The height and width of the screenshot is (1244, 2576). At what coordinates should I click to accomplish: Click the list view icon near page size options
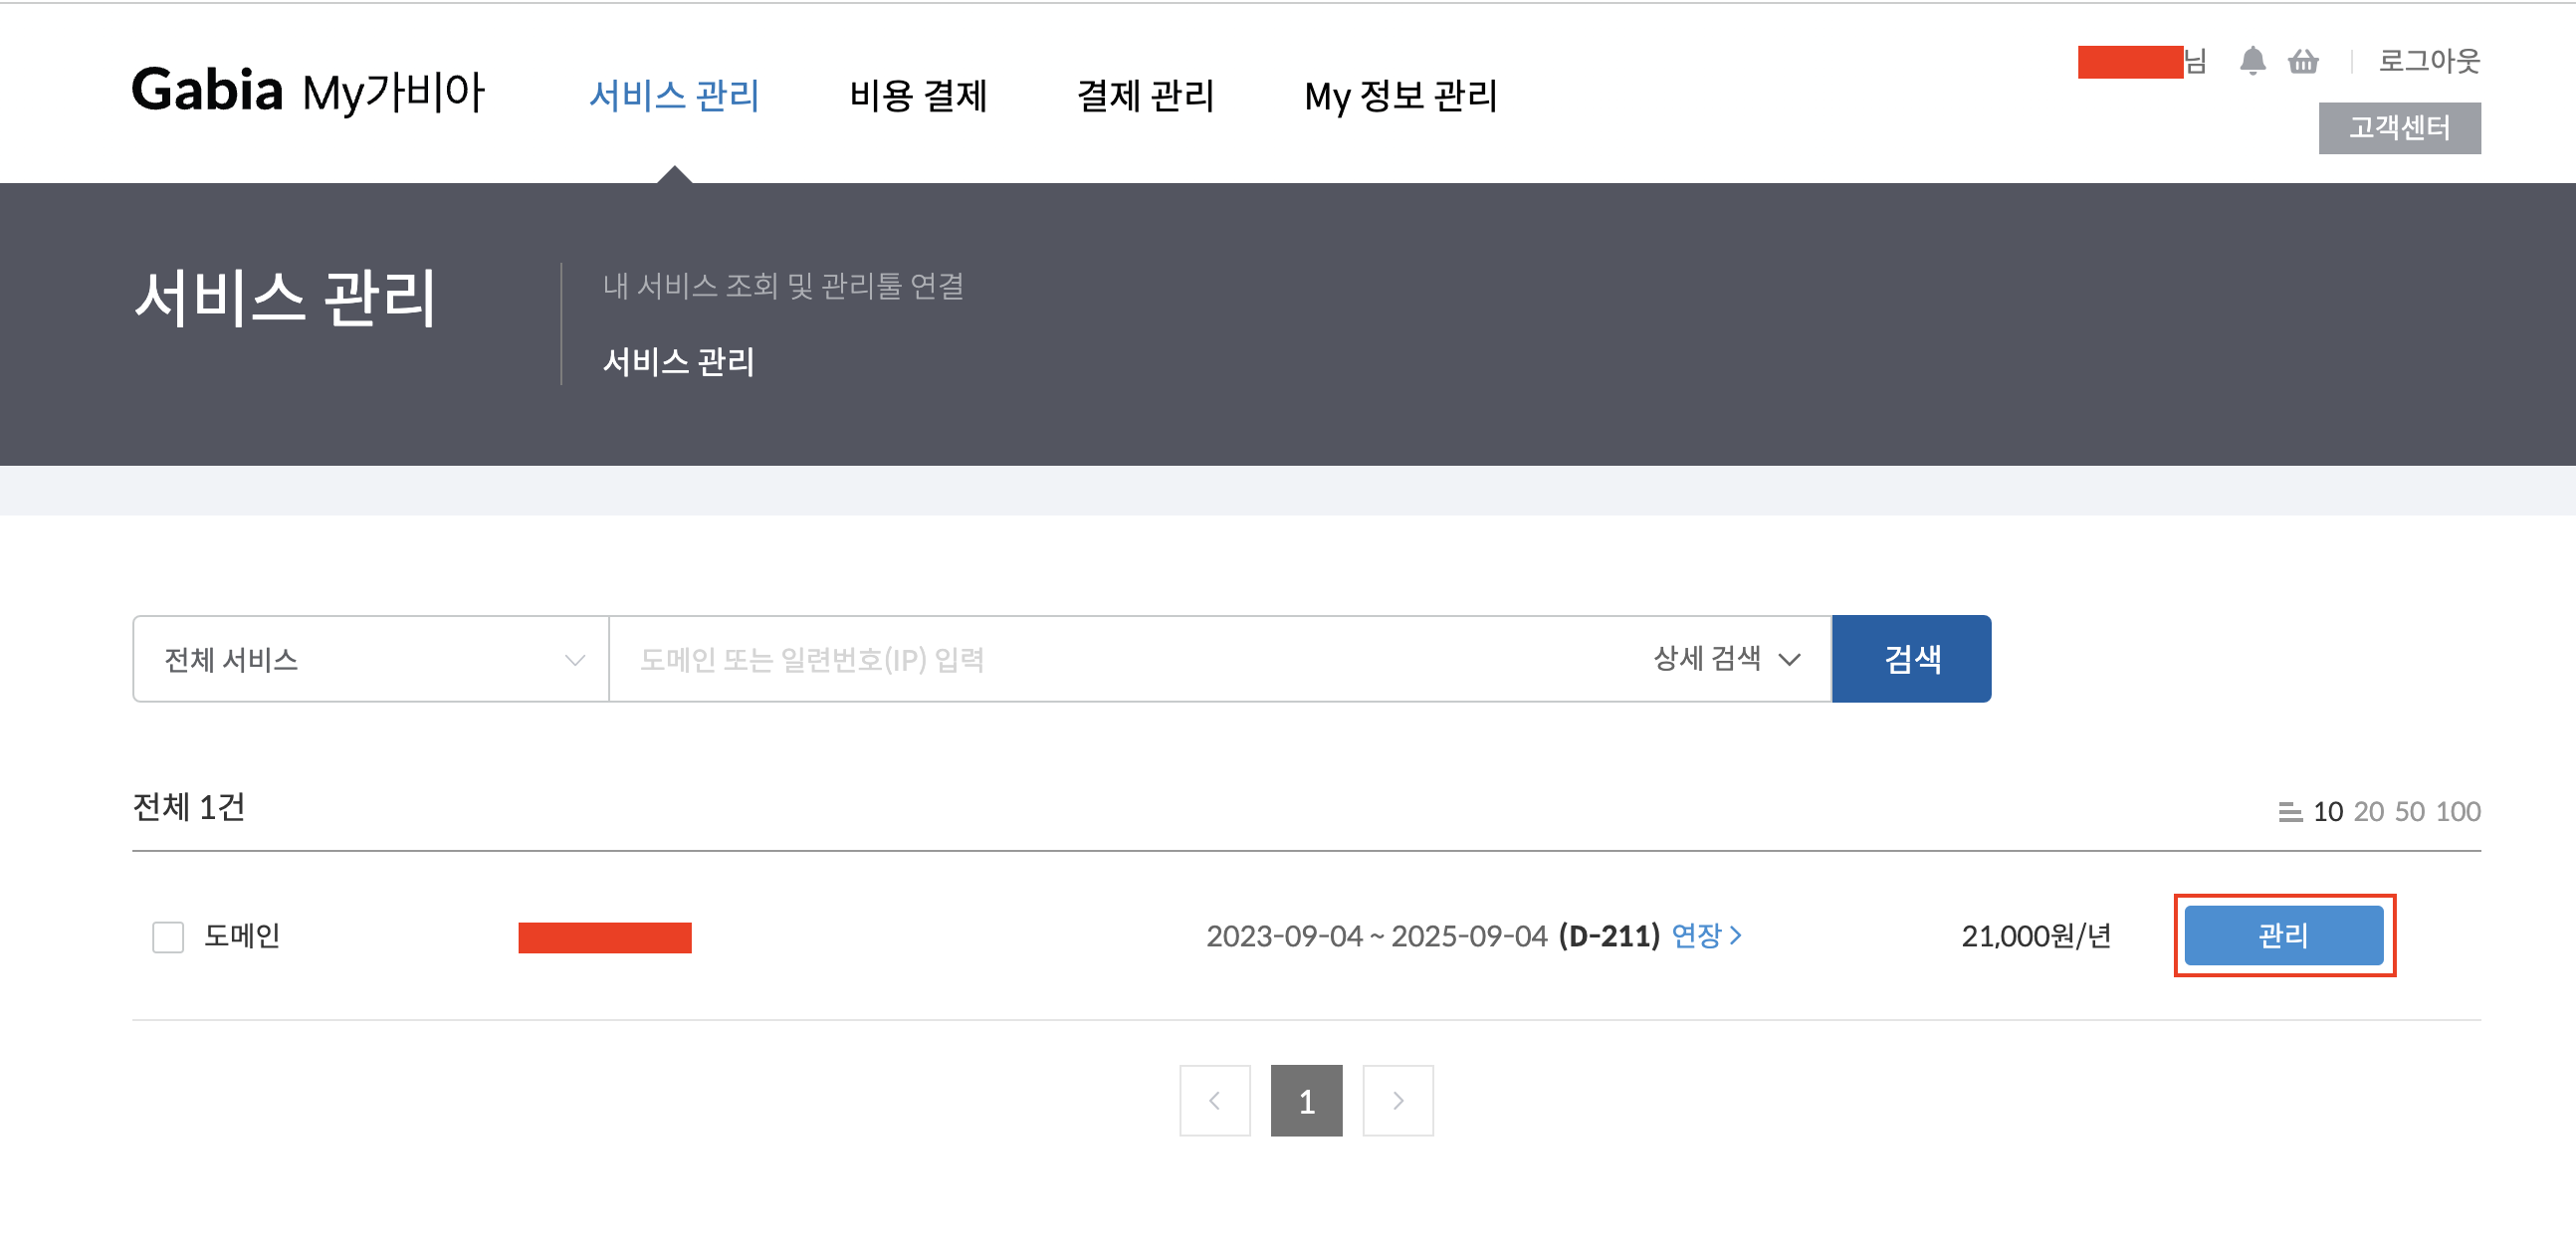click(2289, 813)
